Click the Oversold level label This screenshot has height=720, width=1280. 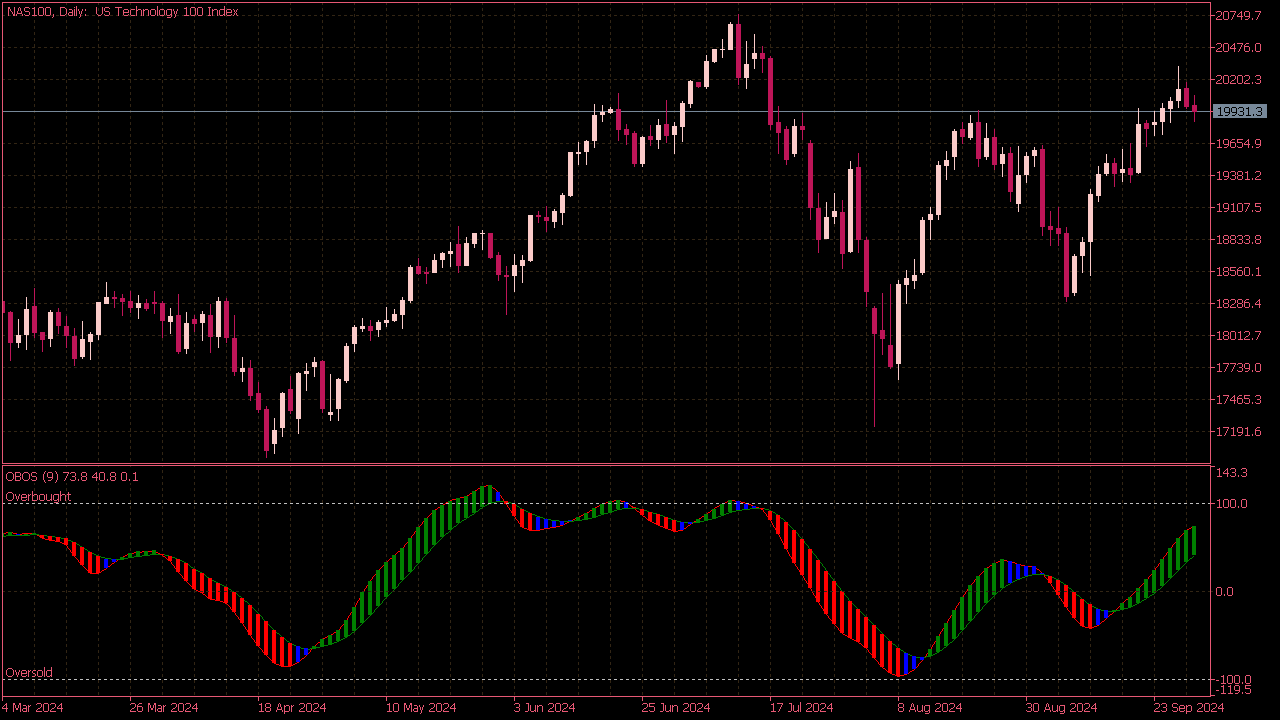pos(29,673)
